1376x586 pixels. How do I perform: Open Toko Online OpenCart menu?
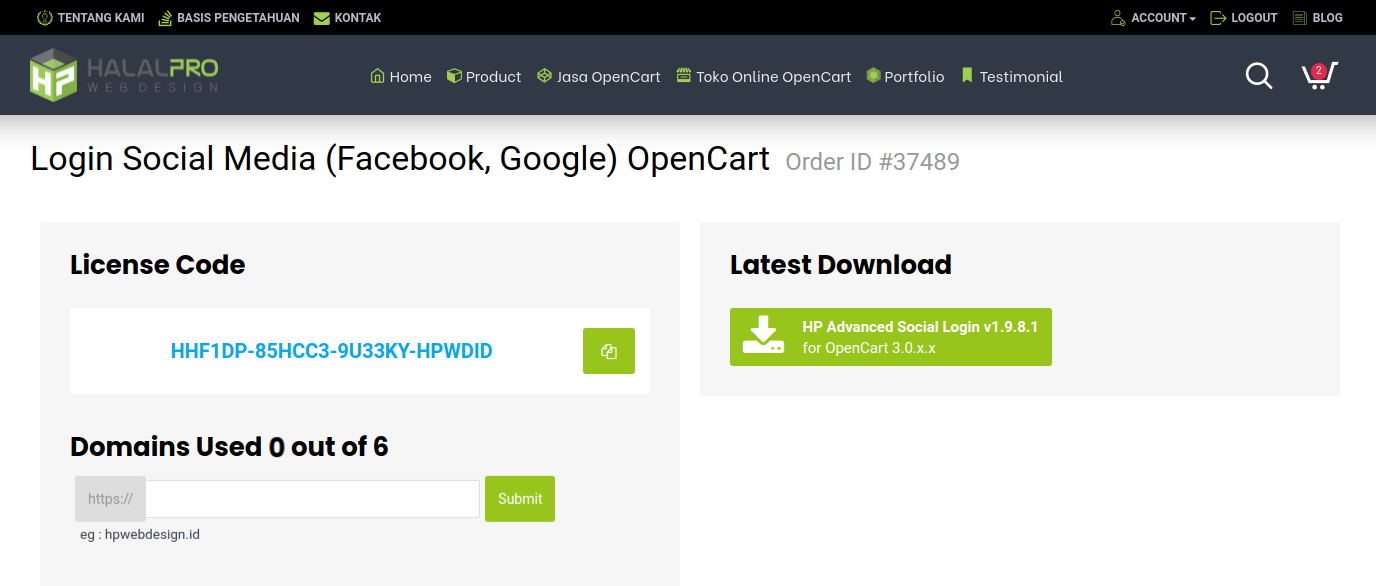(764, 77)
